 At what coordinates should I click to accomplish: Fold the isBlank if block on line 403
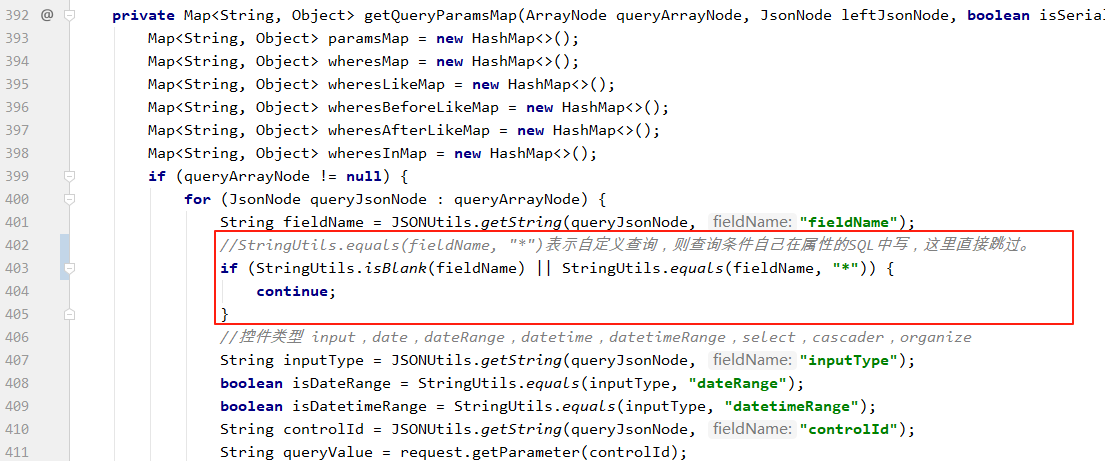click(68, 269)
